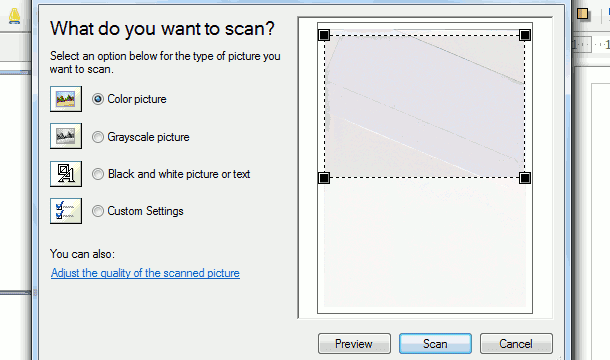
Task: Click the unselected lower part of preview page
Action: (x=424, y=243)
